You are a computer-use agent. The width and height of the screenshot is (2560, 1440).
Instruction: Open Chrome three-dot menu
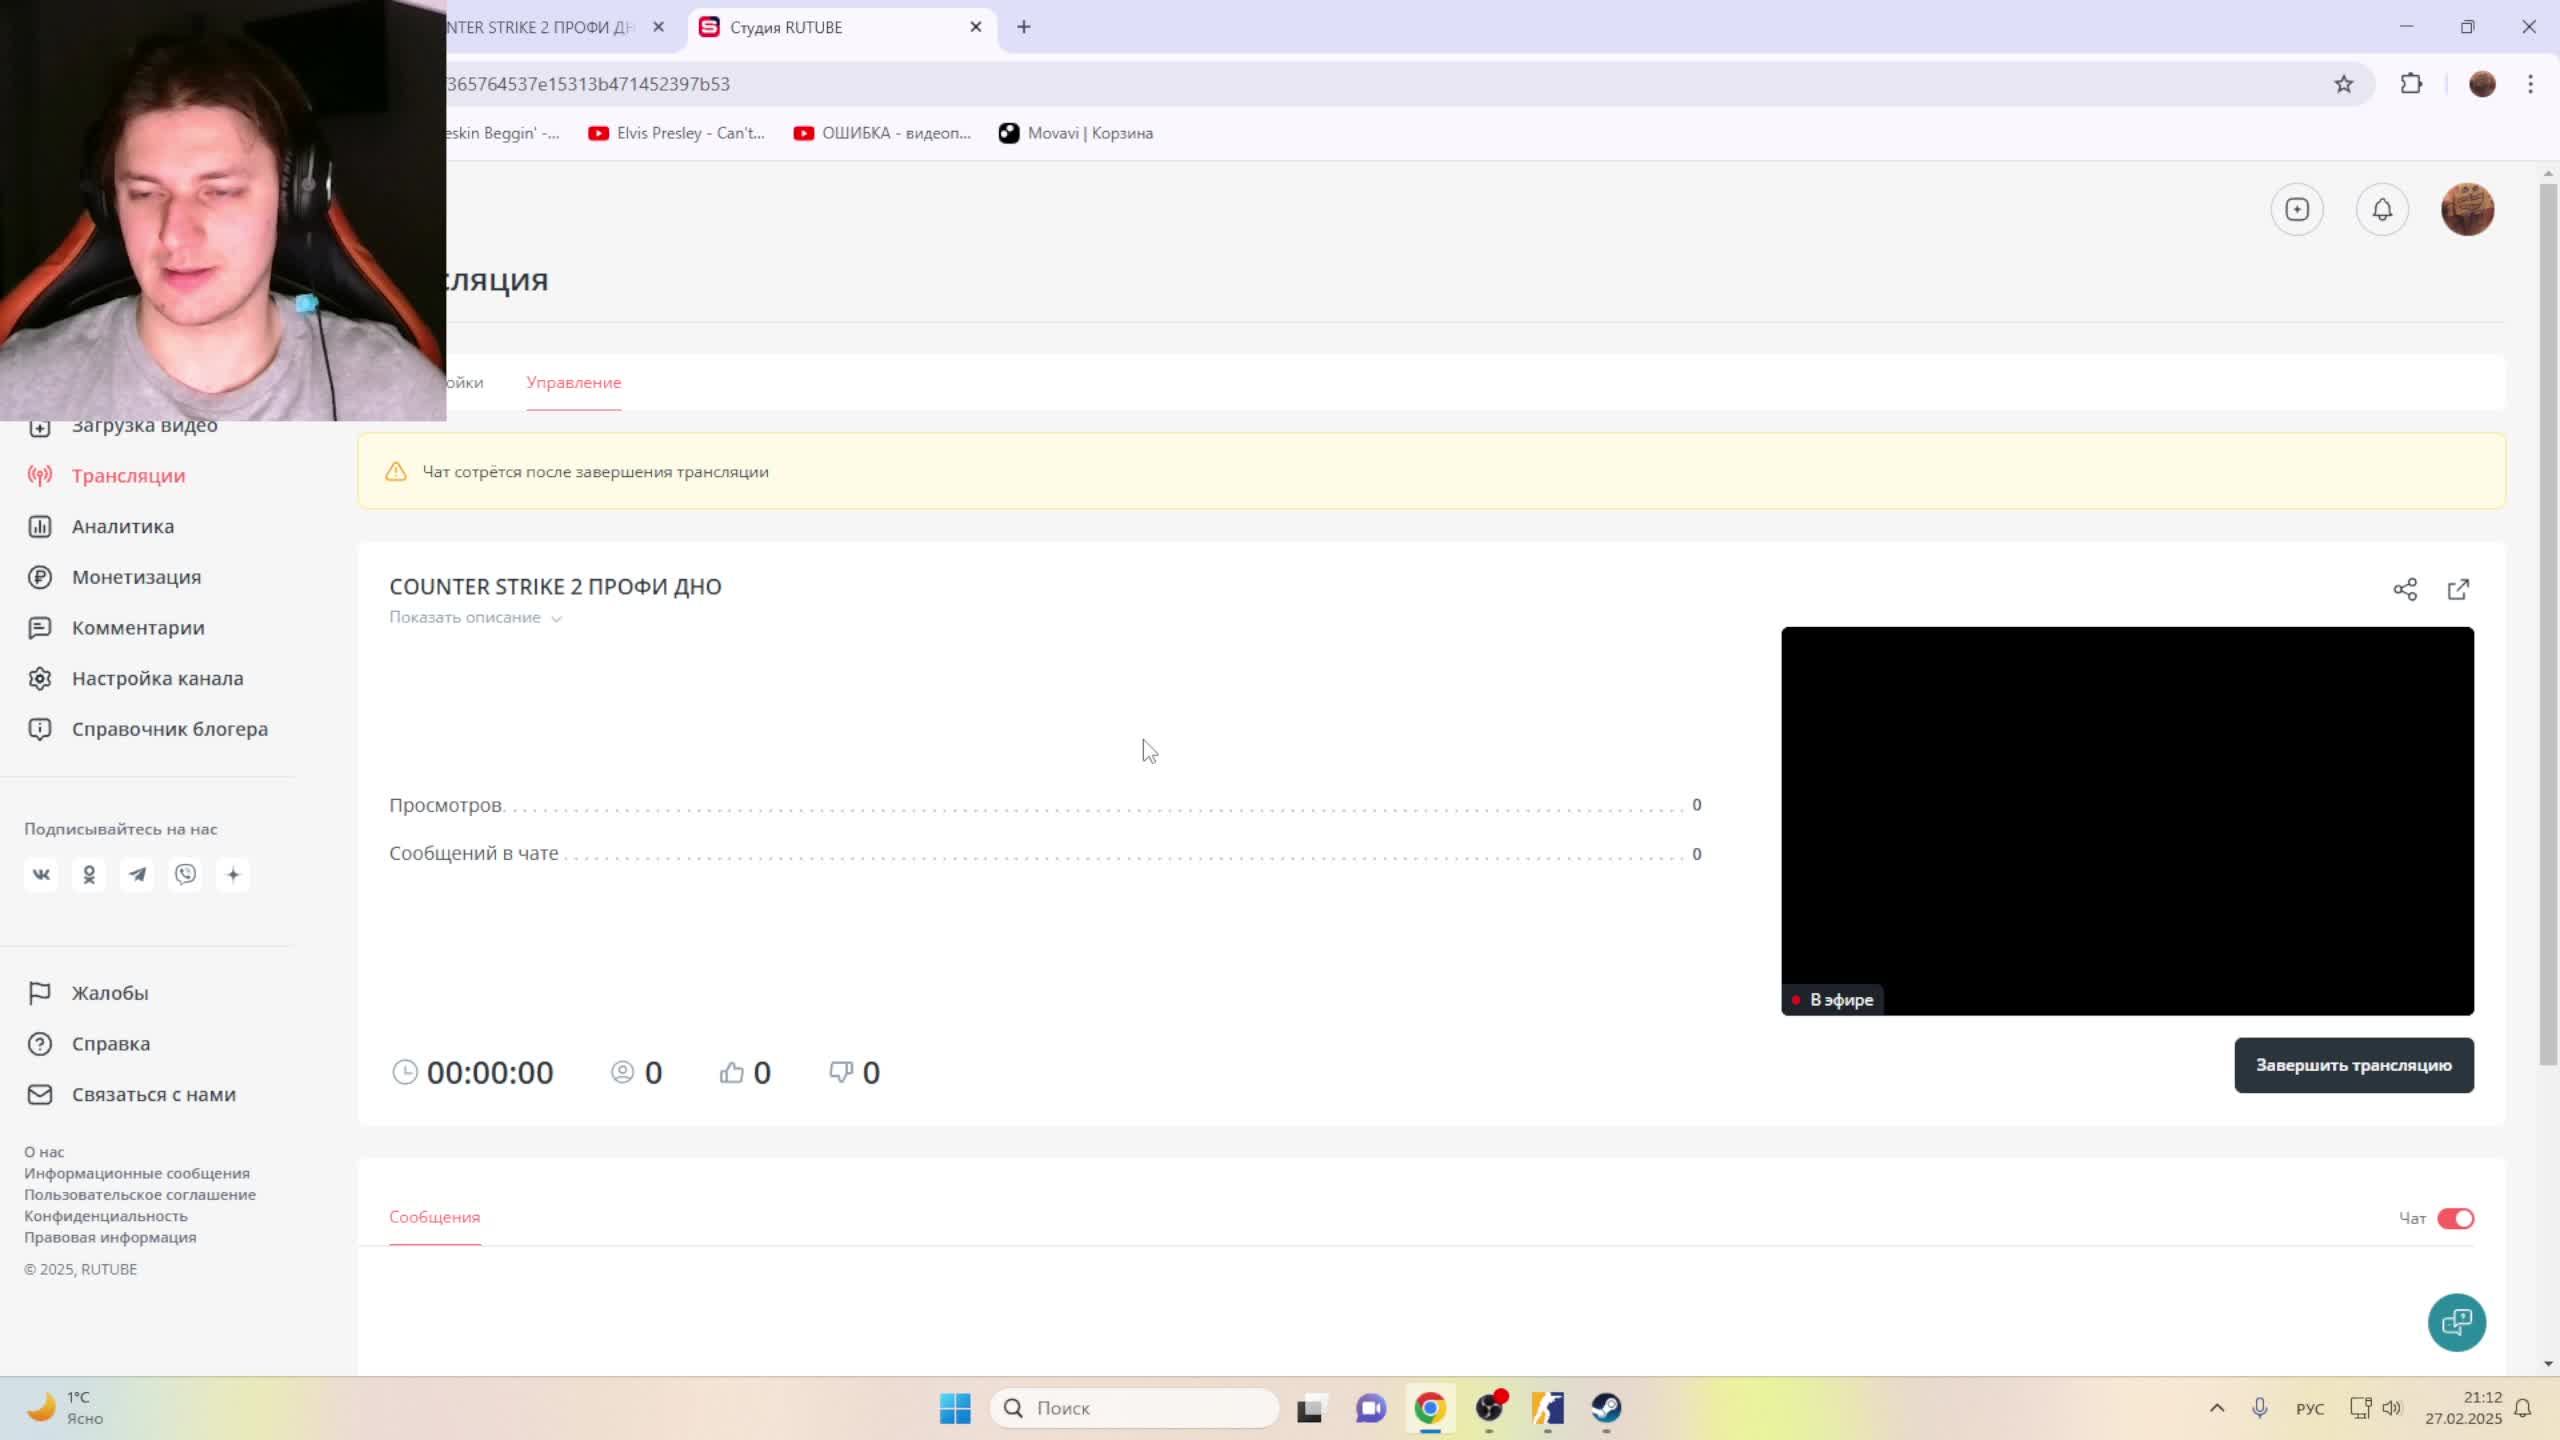coord(2531,84)
